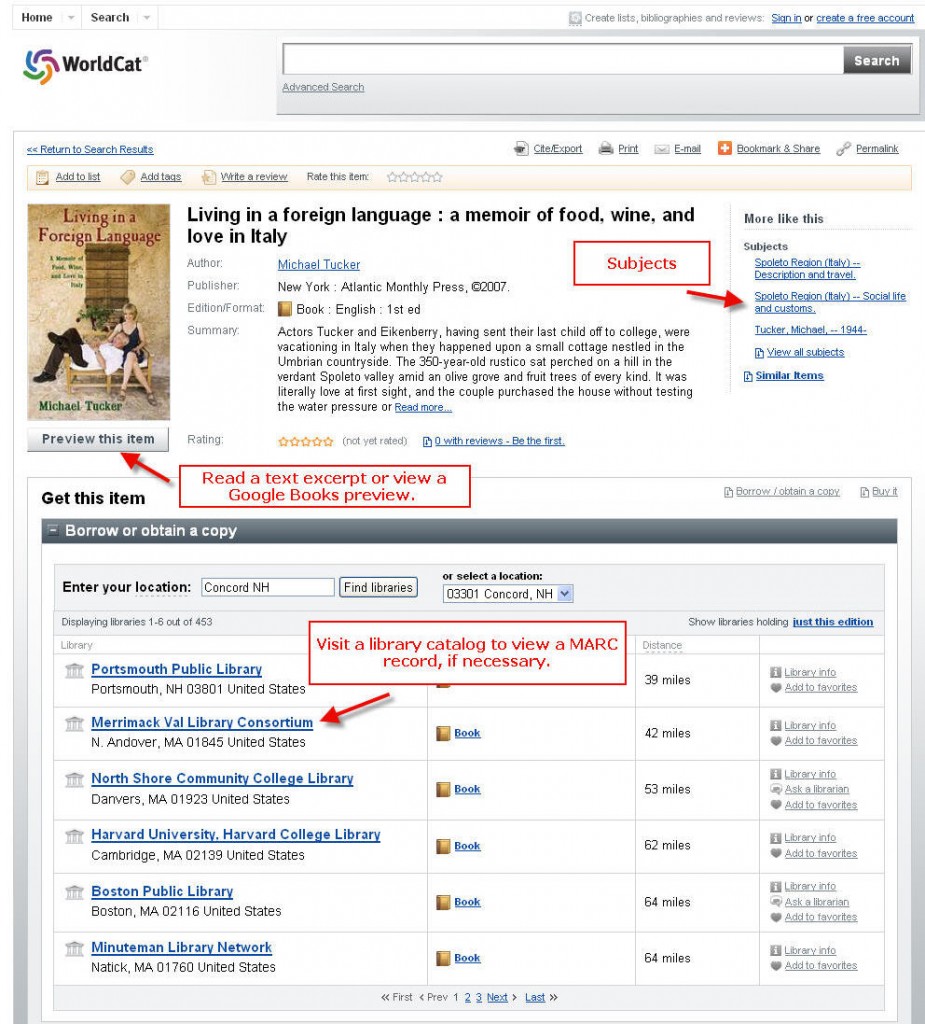Open the Home menu dropdown arrow
Viewport: 925px width, 1024px height.
pos(71,18)
